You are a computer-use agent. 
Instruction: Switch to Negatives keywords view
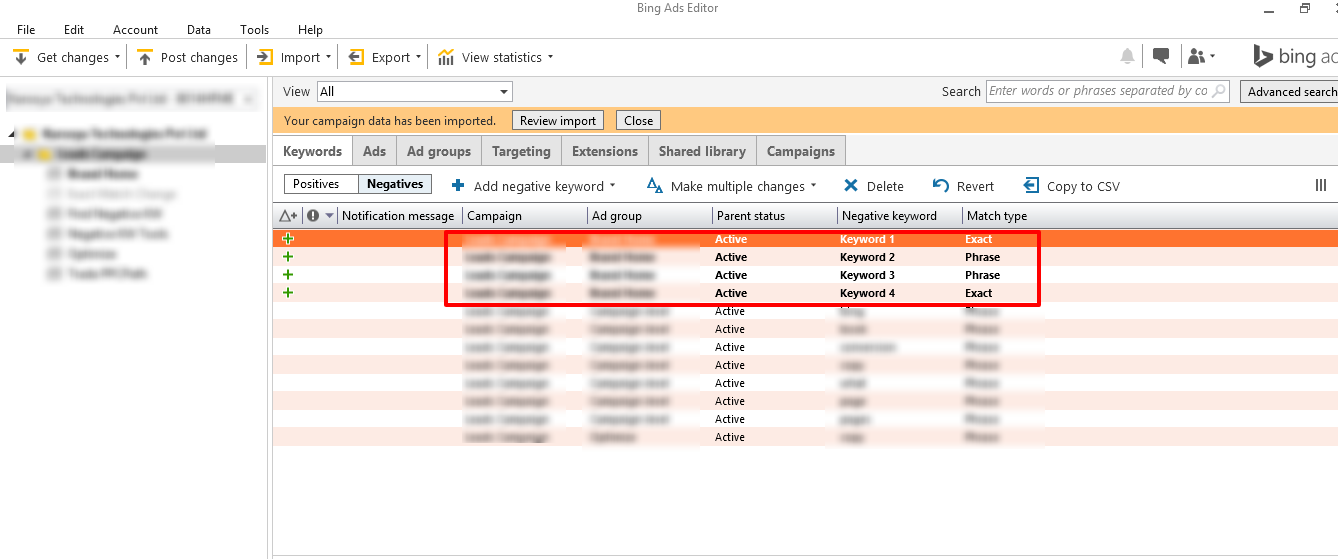click(395, 184)
